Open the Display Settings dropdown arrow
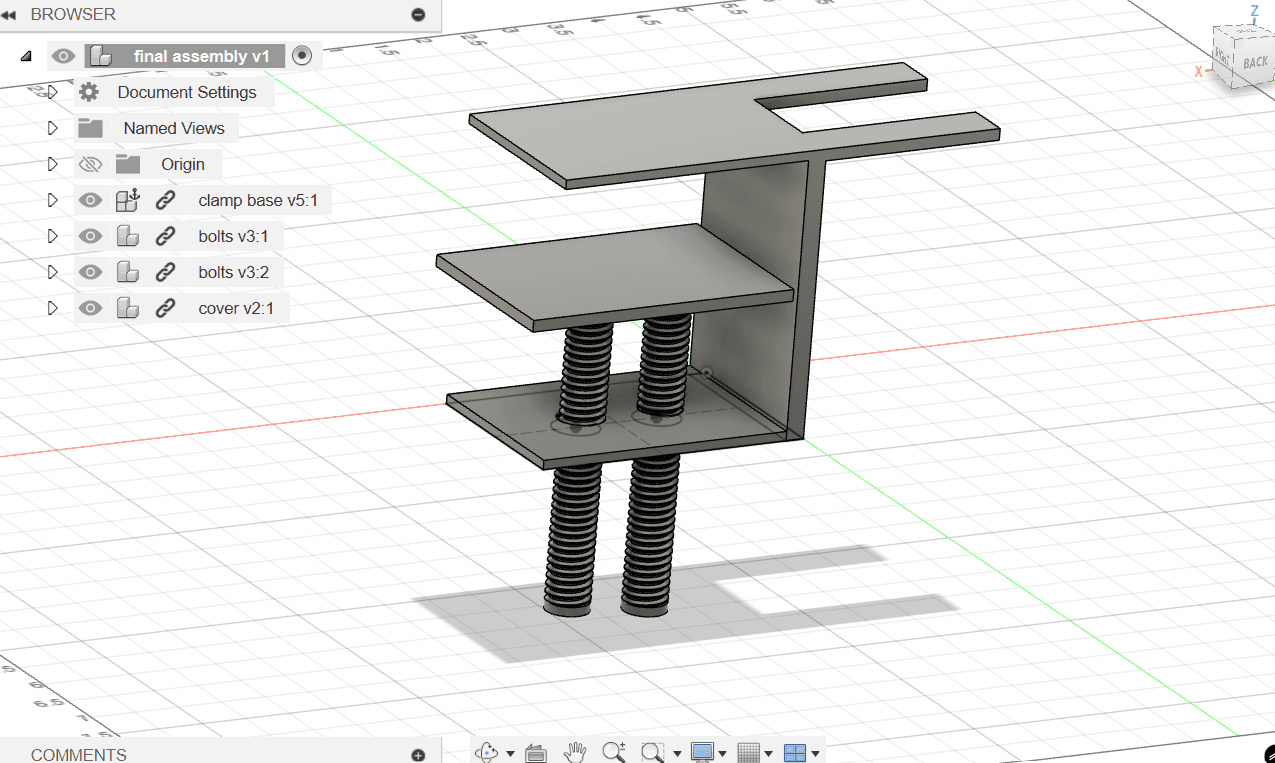 pos(722,754)
